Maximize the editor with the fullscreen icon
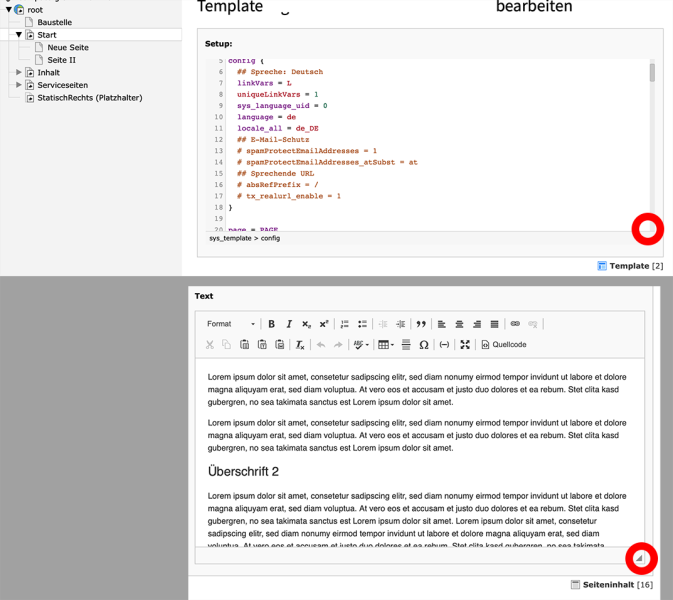 pos(465,345)
